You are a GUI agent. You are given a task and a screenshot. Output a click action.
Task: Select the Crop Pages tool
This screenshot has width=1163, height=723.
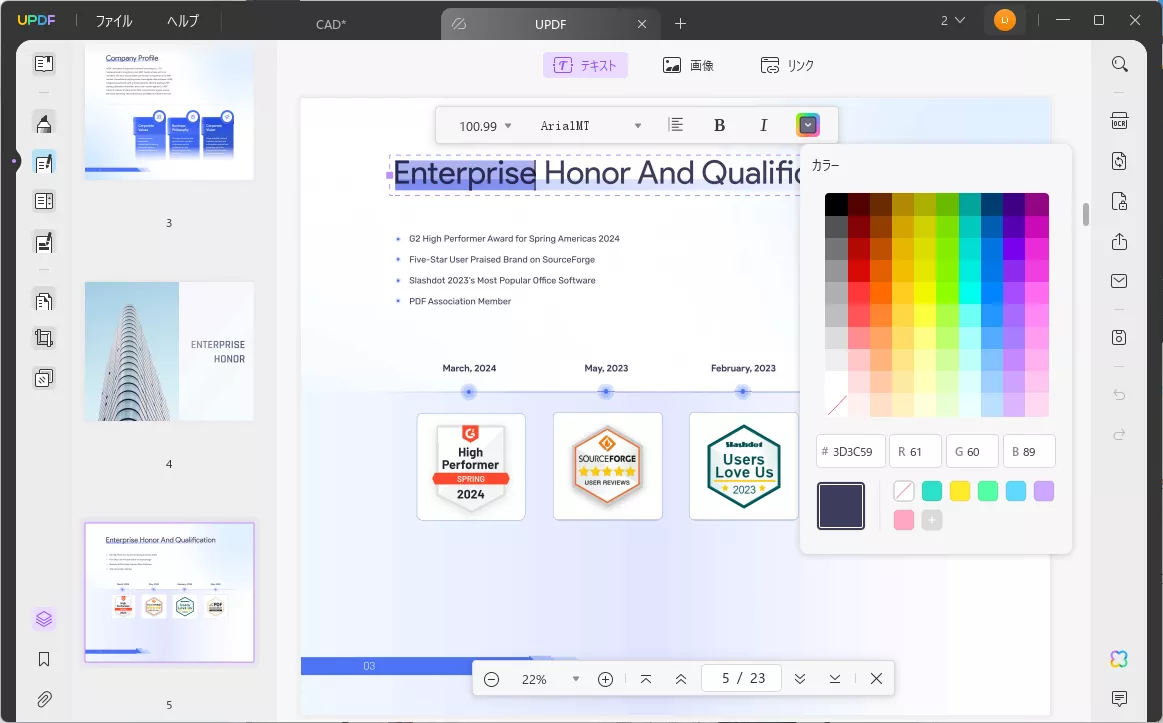click(x=44, y=339)
